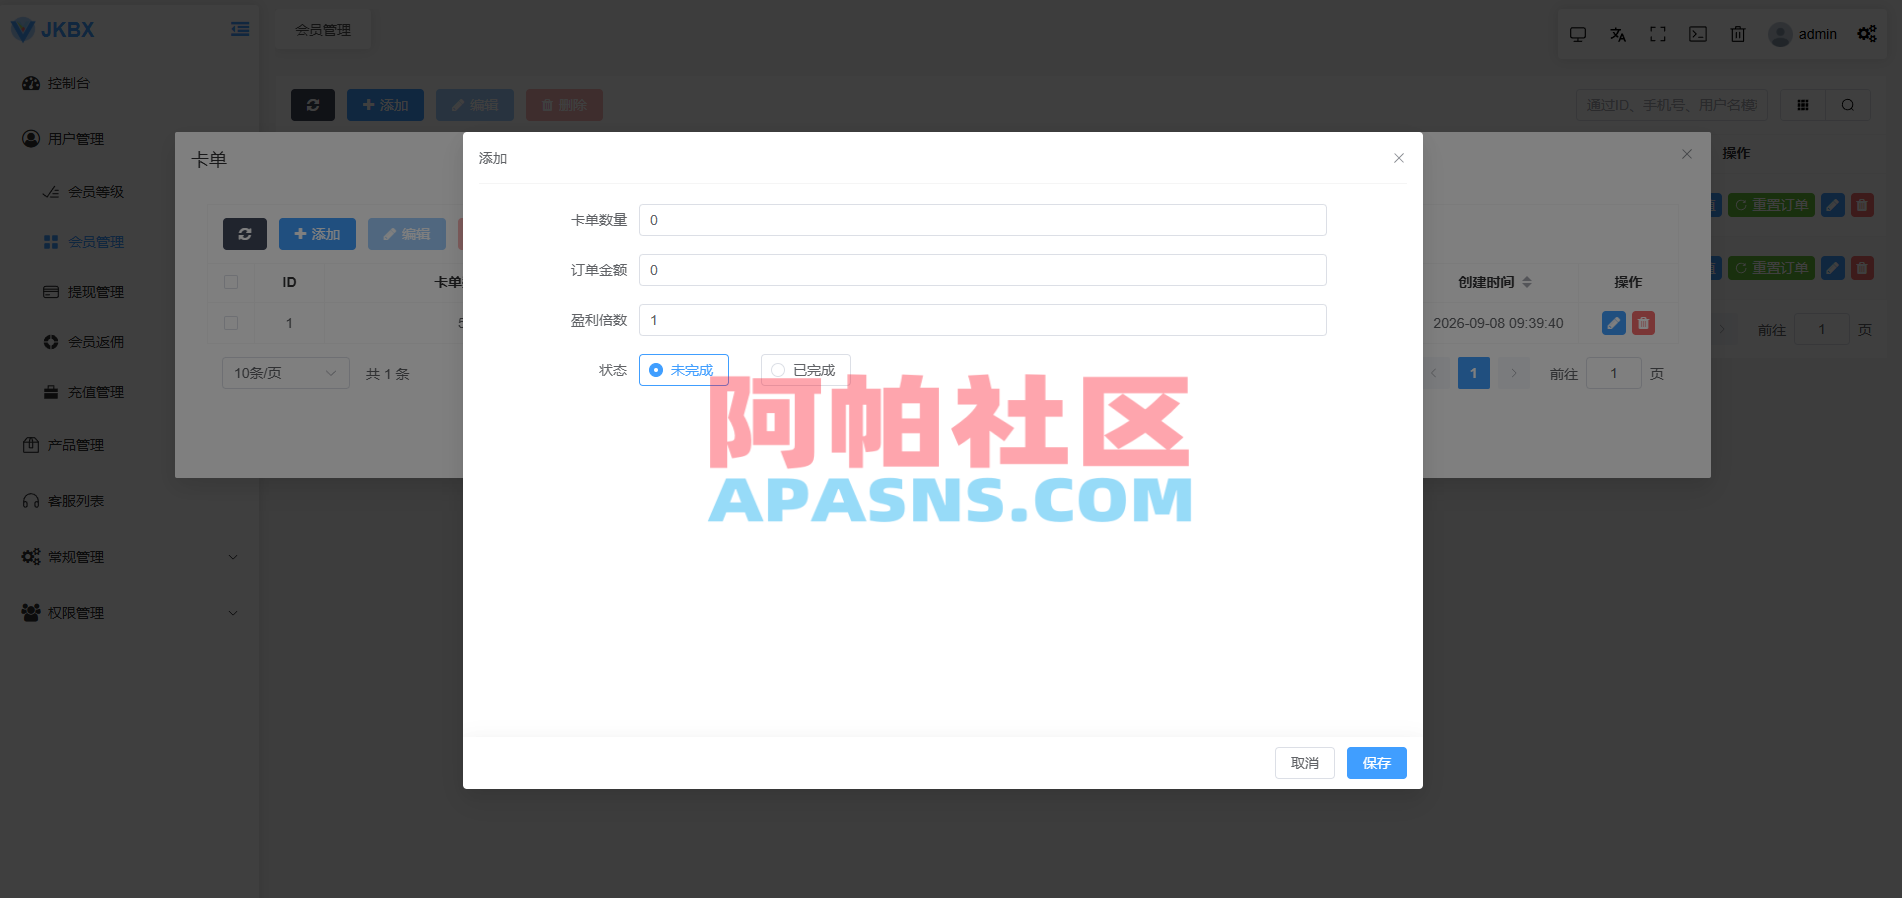Click the 订单金额 input field
Image resolution: width=1902 pixels, height=898 pixels.
pos(982,270)
